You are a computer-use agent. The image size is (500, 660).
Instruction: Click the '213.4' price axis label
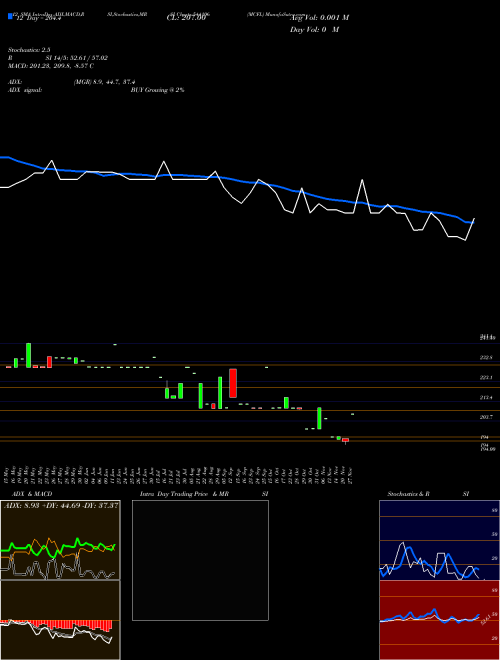click(486, 397)
